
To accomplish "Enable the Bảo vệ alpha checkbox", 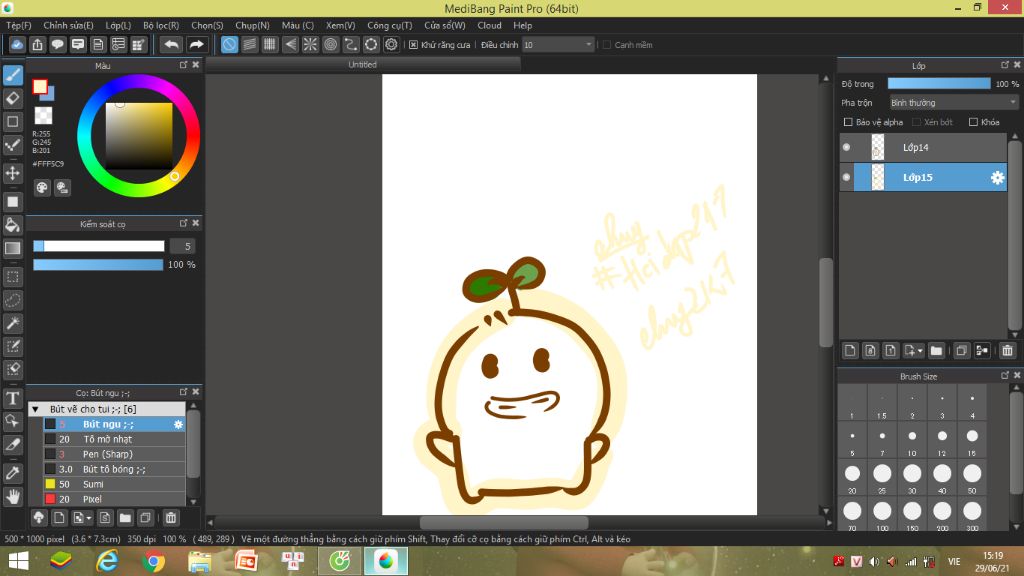I will tap(848, 122).
